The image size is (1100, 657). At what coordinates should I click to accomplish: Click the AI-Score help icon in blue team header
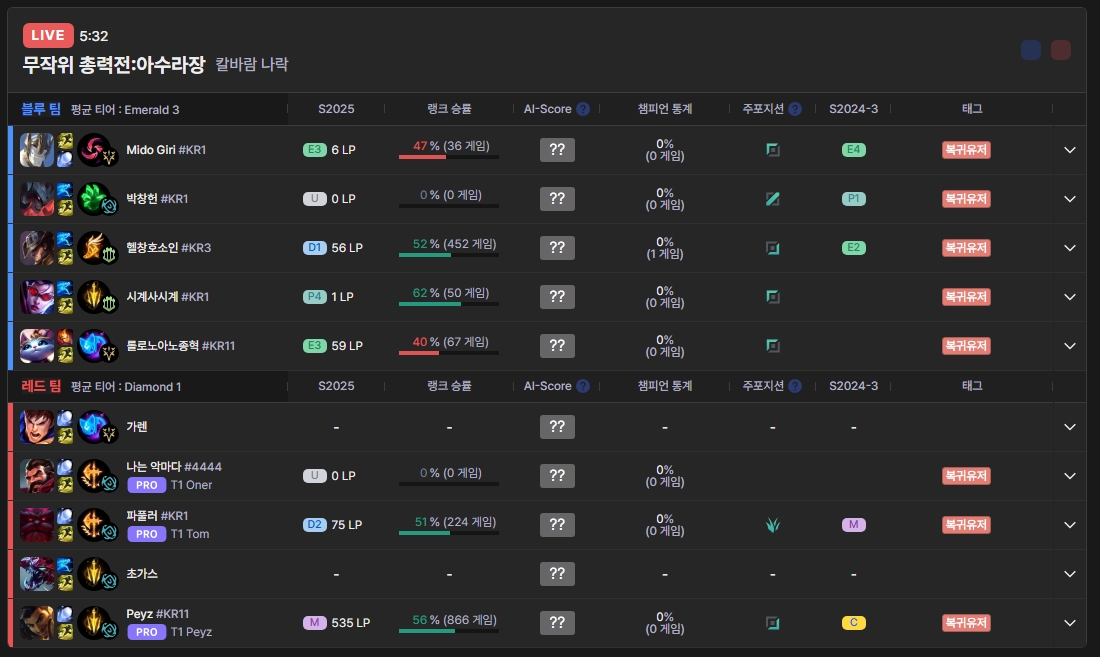click(583, 109)
